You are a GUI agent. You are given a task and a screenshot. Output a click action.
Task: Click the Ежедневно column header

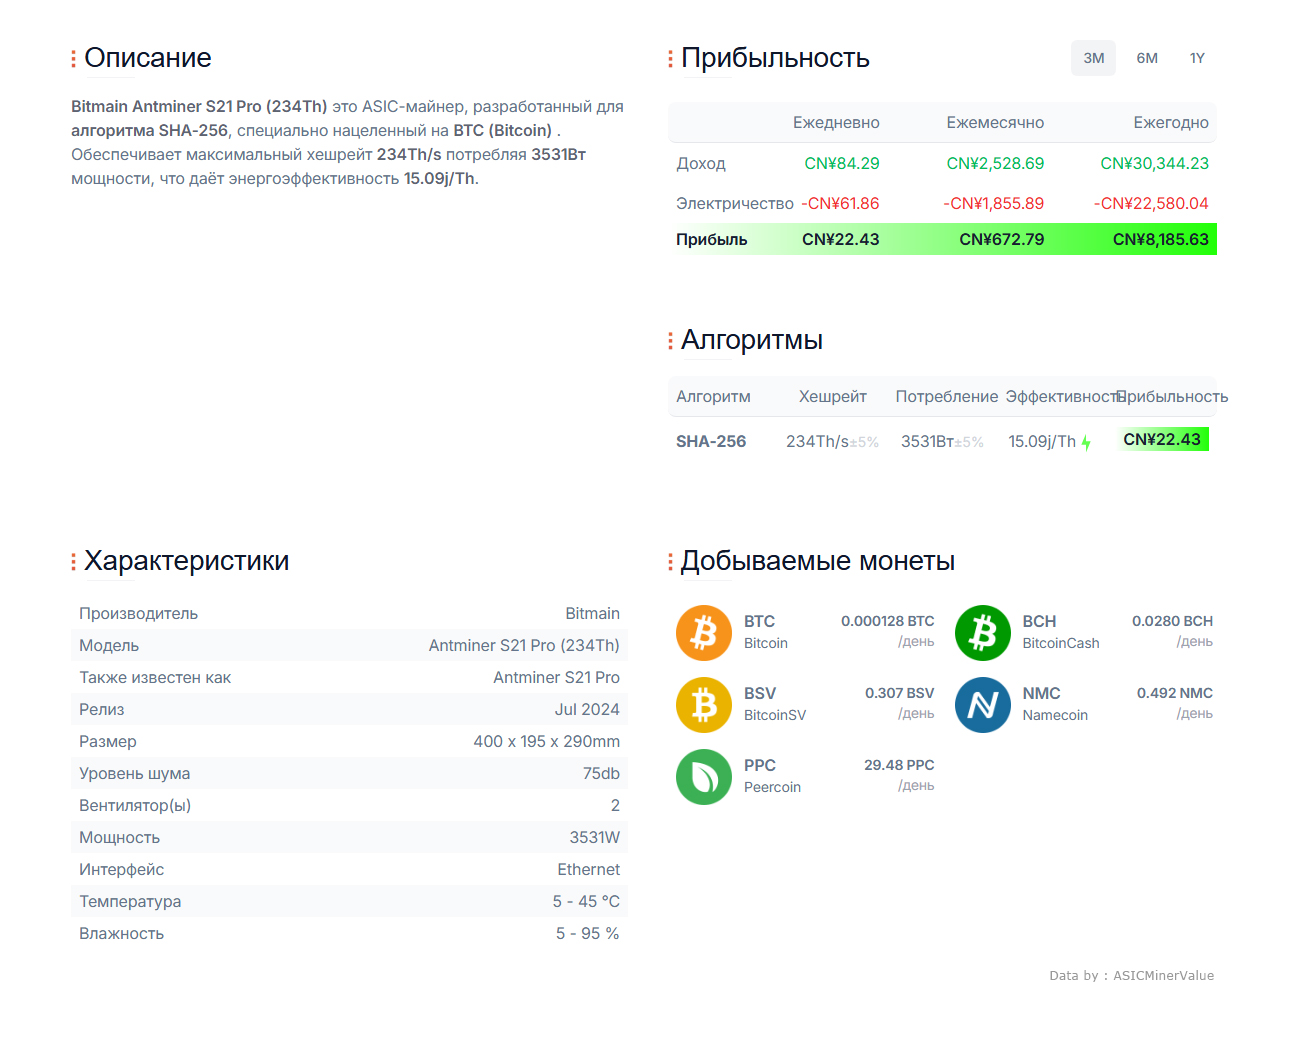836,122
